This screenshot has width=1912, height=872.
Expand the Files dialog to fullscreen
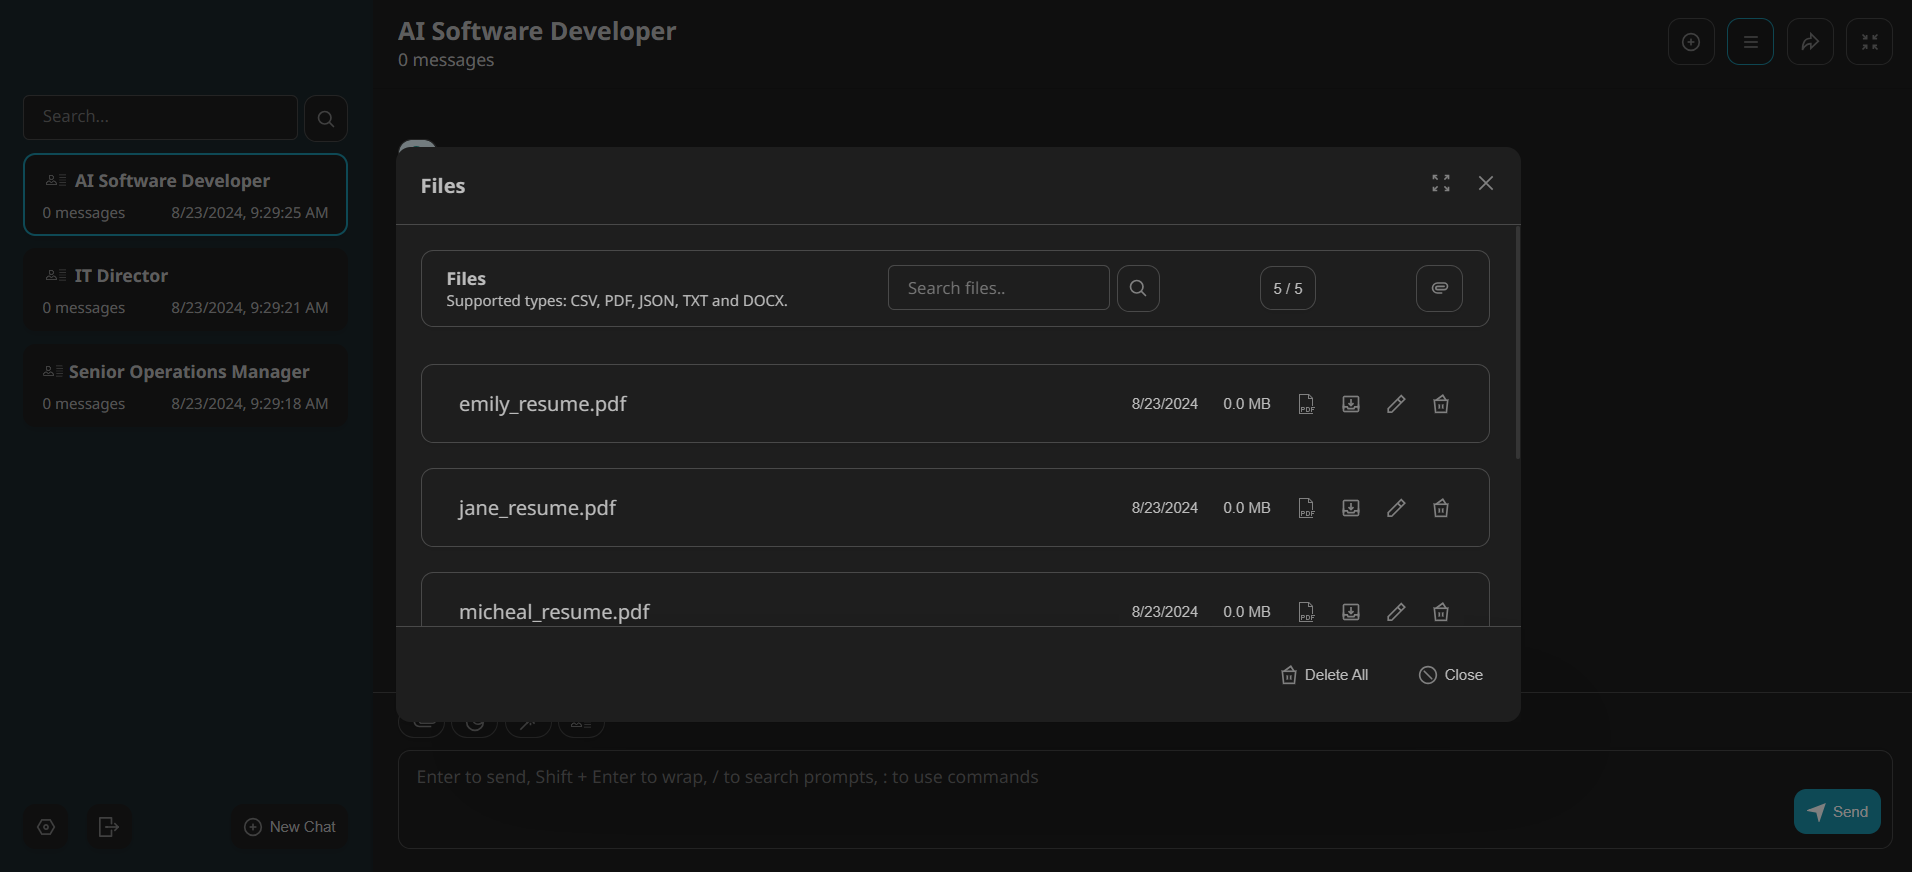[x=1440, y=183]
